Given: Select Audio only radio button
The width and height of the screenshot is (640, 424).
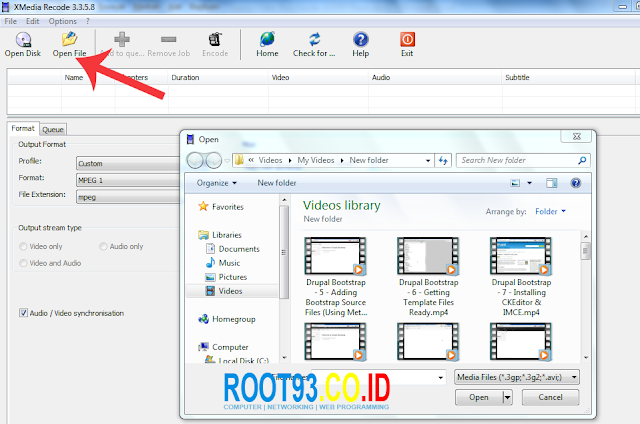Looking at the screenshot, I should tap(103, 246).
